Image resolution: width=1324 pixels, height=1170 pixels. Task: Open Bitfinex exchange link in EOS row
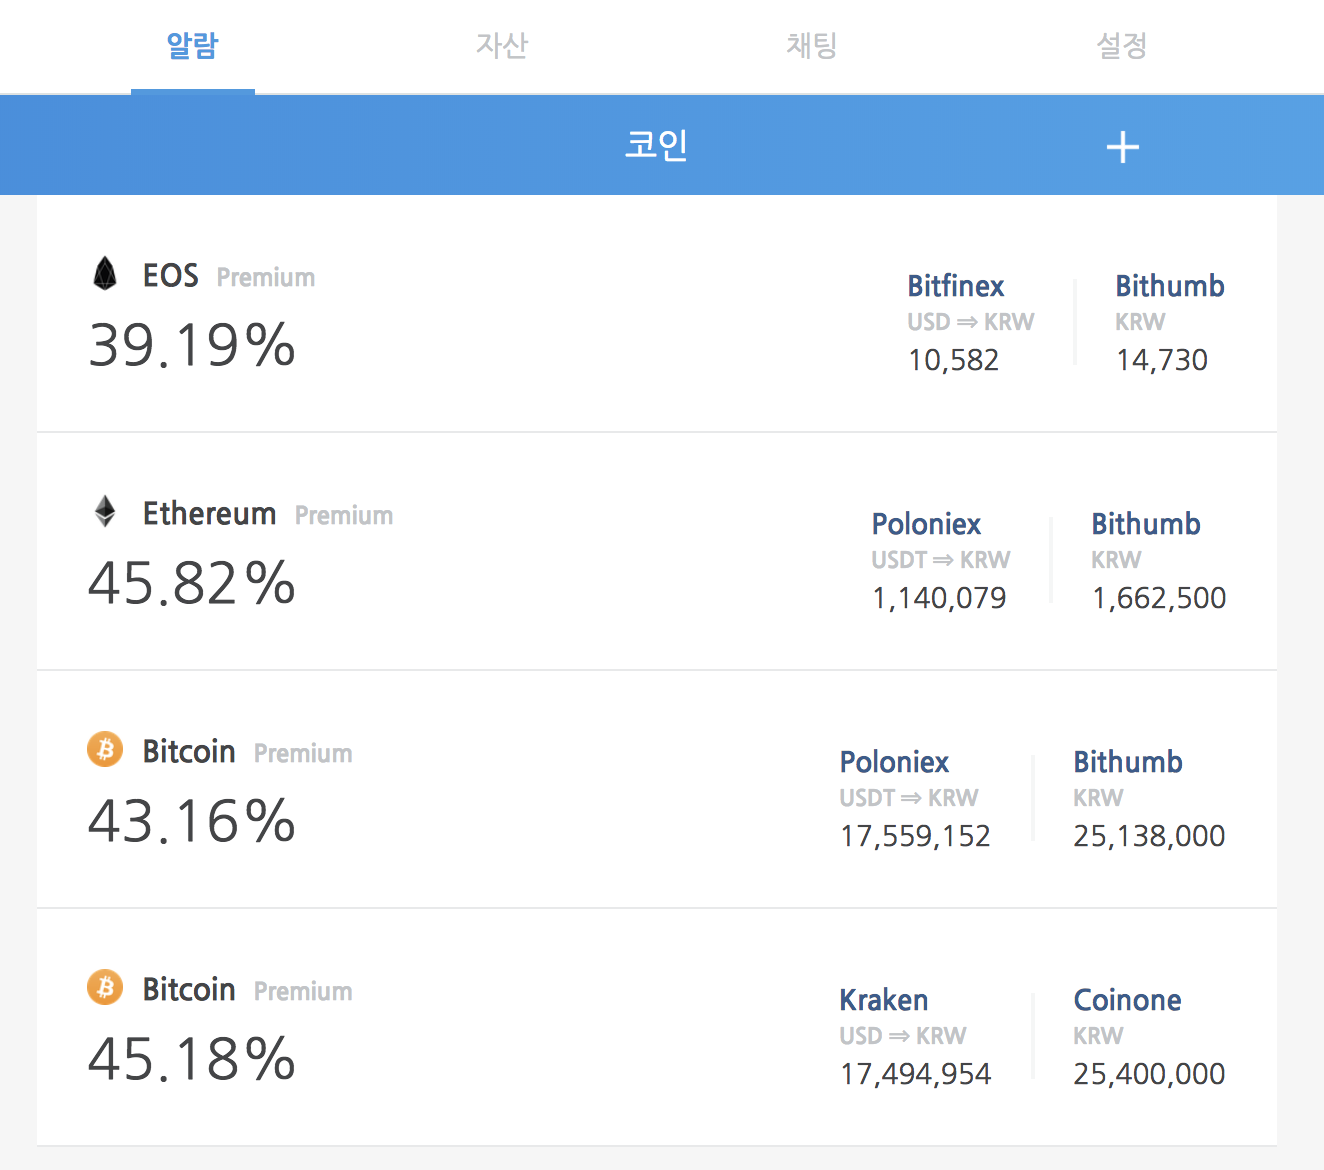coord(955,286)
